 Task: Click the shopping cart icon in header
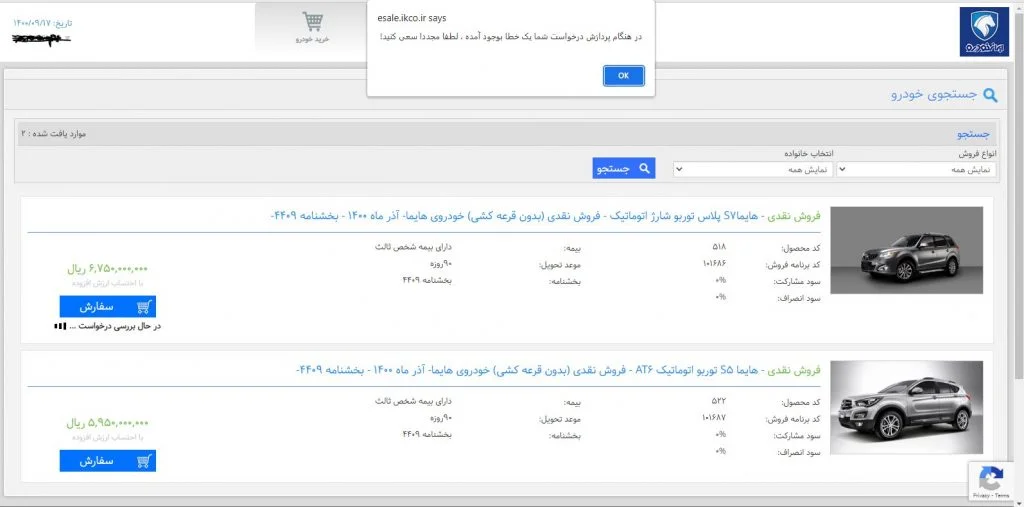point(313,21)
